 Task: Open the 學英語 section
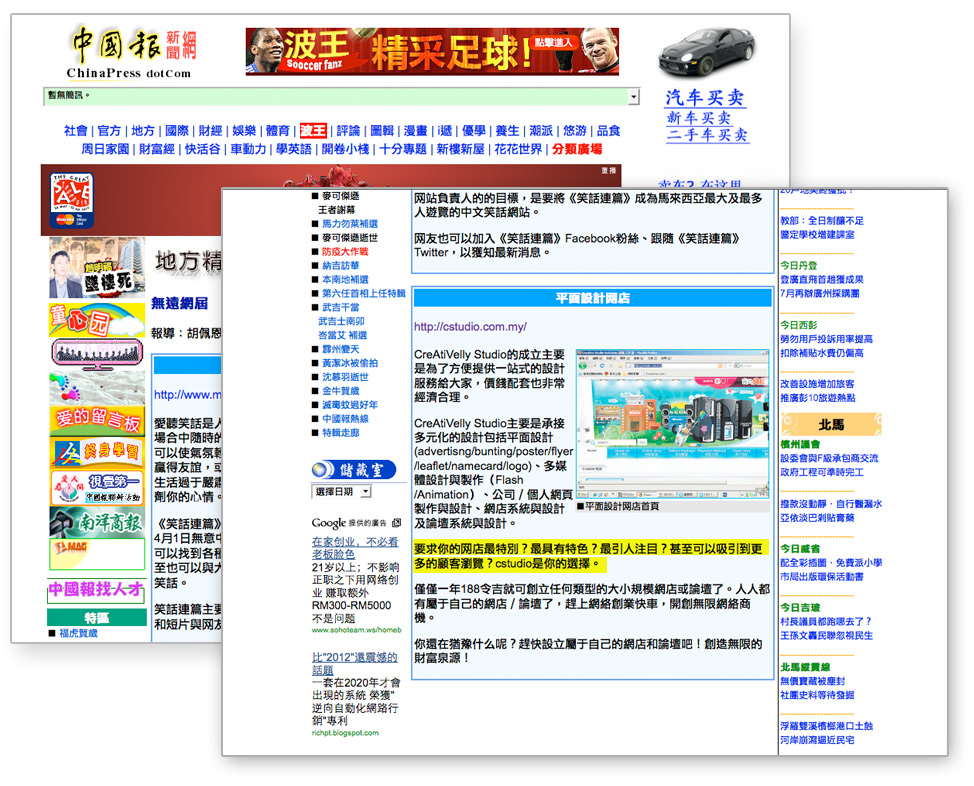click(x=294, y=149)
